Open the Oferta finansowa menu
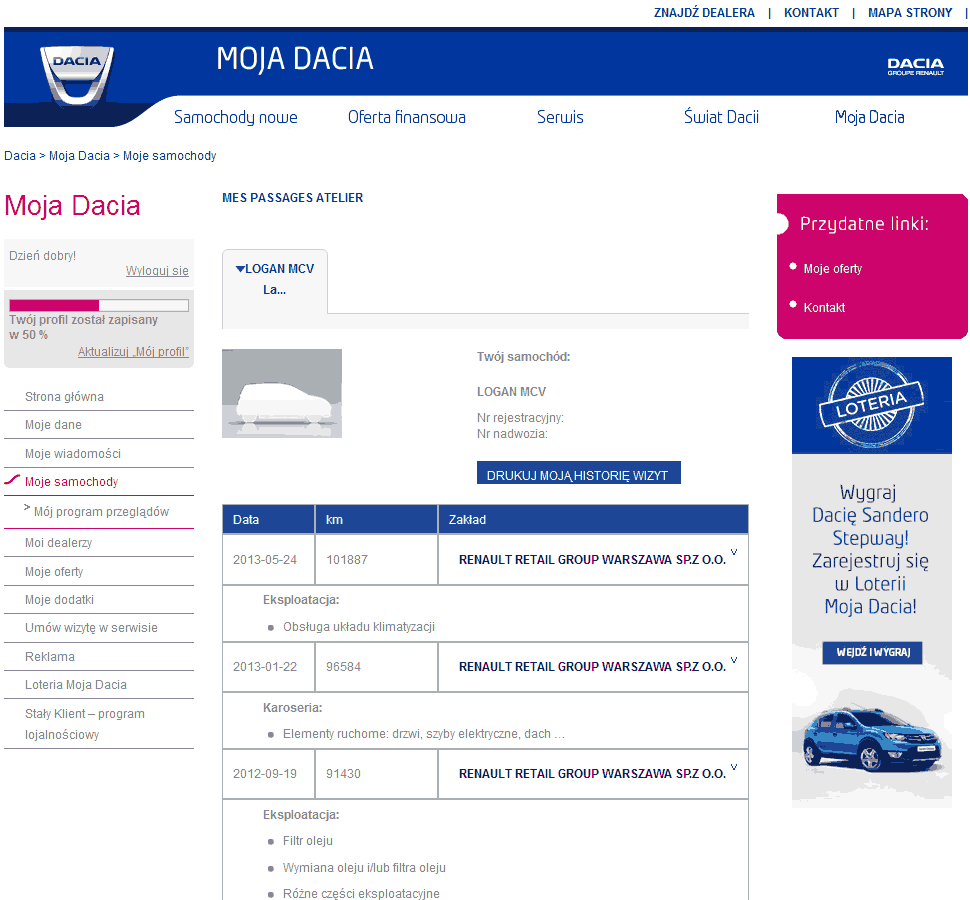Viewport: 970px width, 900px height. (x=406, y=117)
